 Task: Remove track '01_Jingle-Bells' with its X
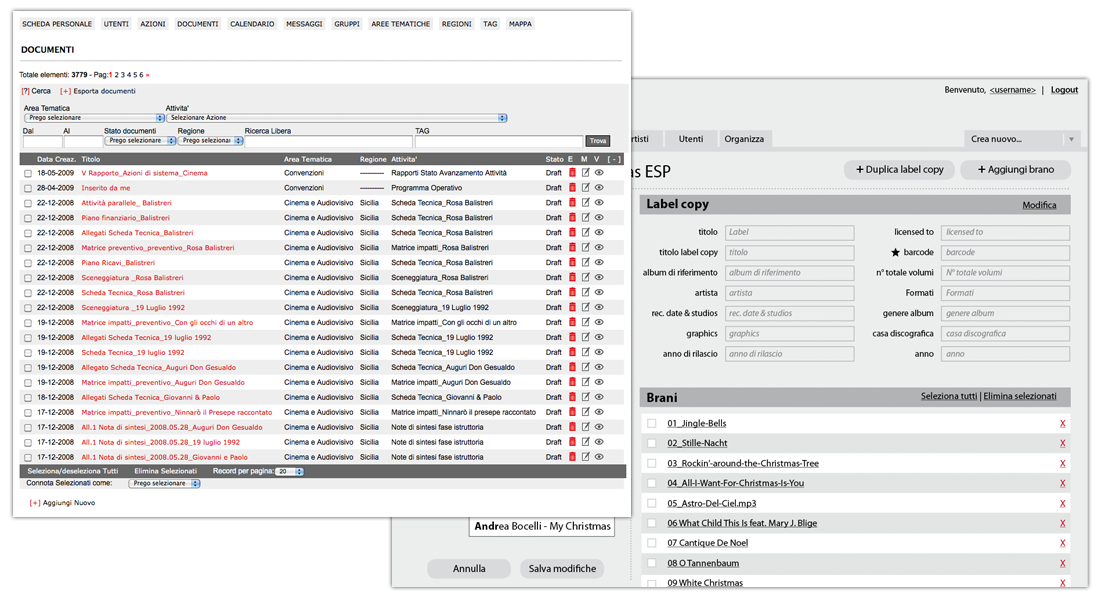[1062, 424]
